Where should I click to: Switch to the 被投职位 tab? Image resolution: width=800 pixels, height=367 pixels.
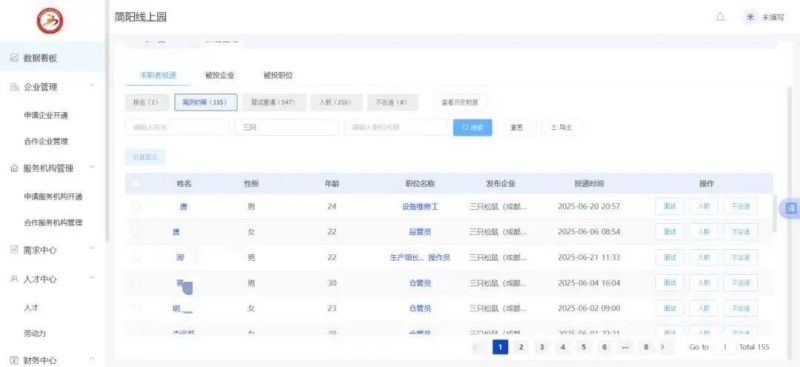(x=278, y=75)
